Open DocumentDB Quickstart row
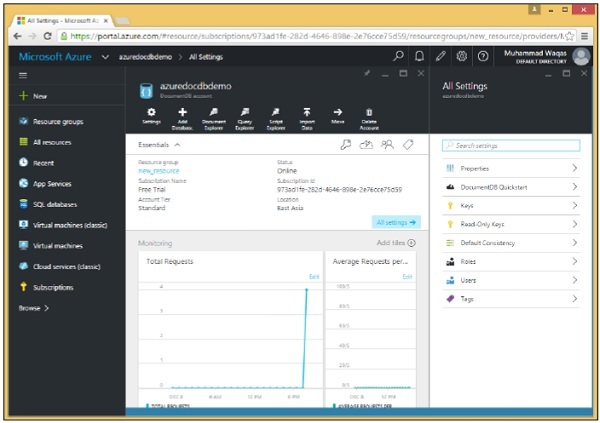Screen dimensions: 600x423 point(511,187)
